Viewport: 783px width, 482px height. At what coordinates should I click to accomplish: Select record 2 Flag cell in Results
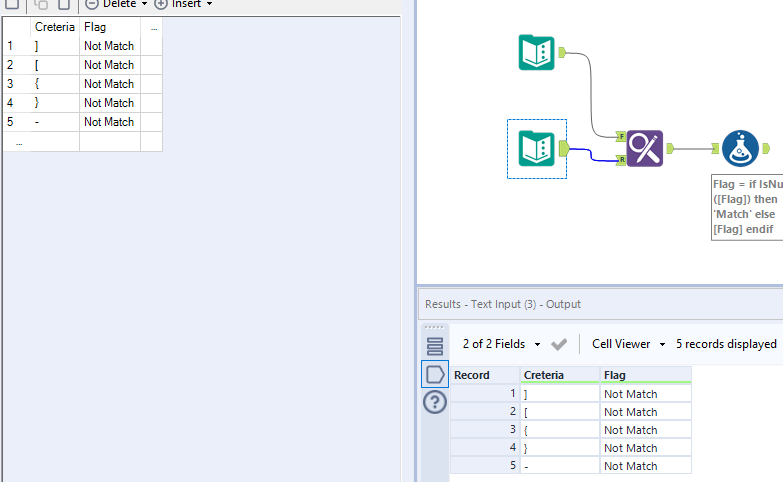[646, 412]
